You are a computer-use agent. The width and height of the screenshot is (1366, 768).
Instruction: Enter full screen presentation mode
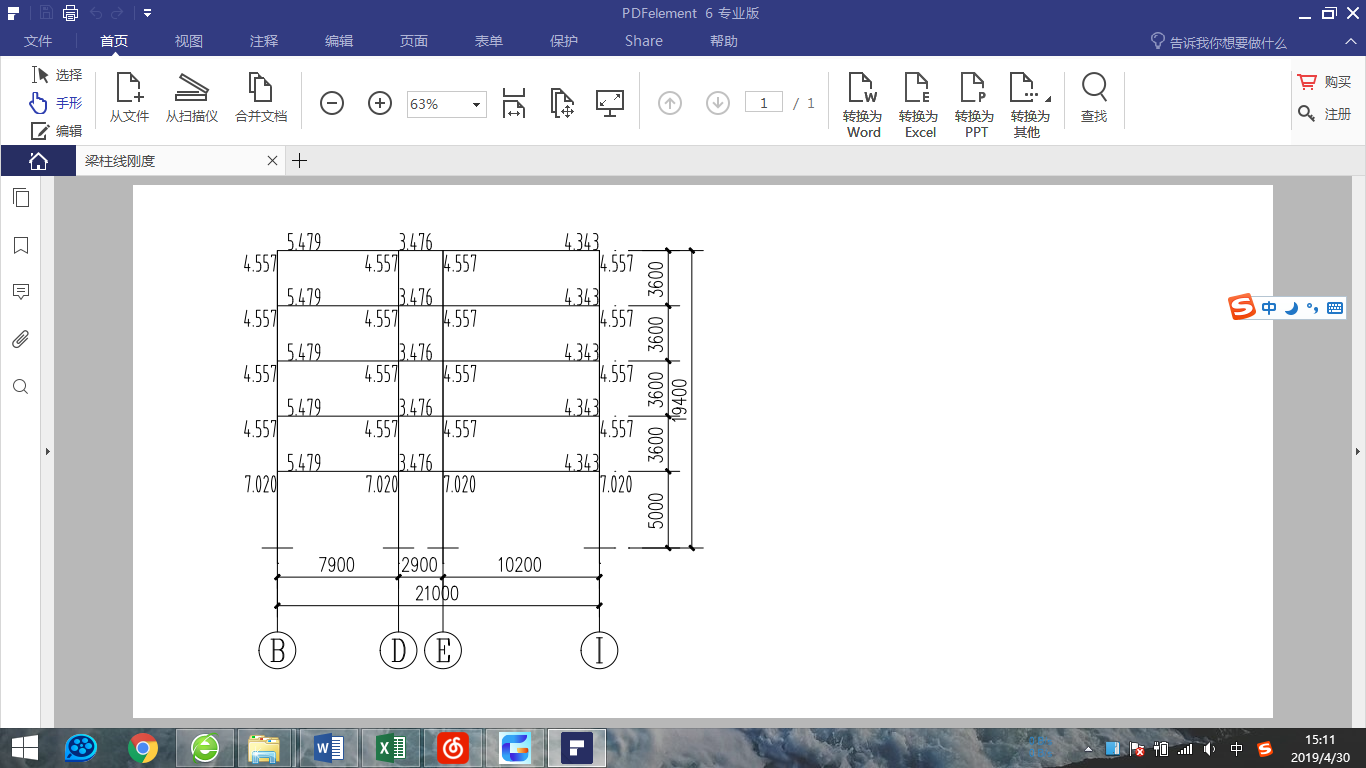[609, 103]
